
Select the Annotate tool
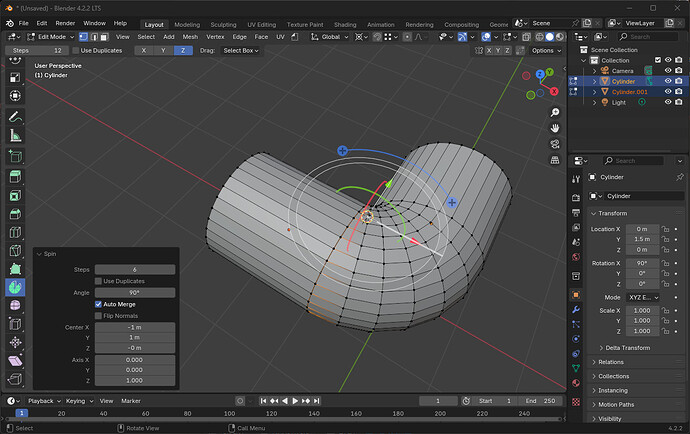pyautogui.click(x=15, y=117)
